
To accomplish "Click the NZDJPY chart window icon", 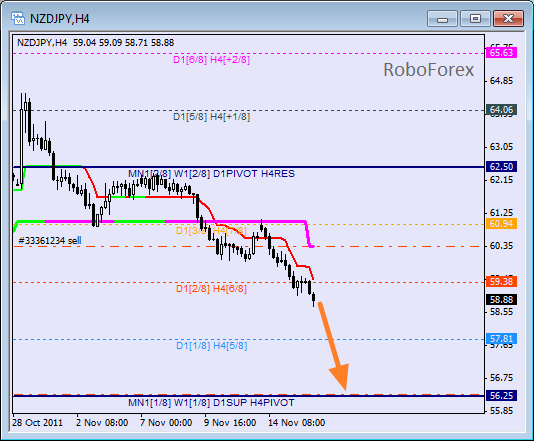I will (x=18, y=18).
